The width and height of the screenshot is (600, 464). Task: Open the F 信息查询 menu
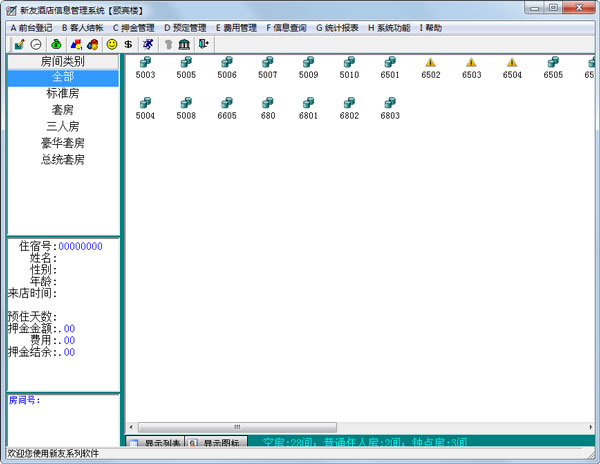tap(287, 28)
